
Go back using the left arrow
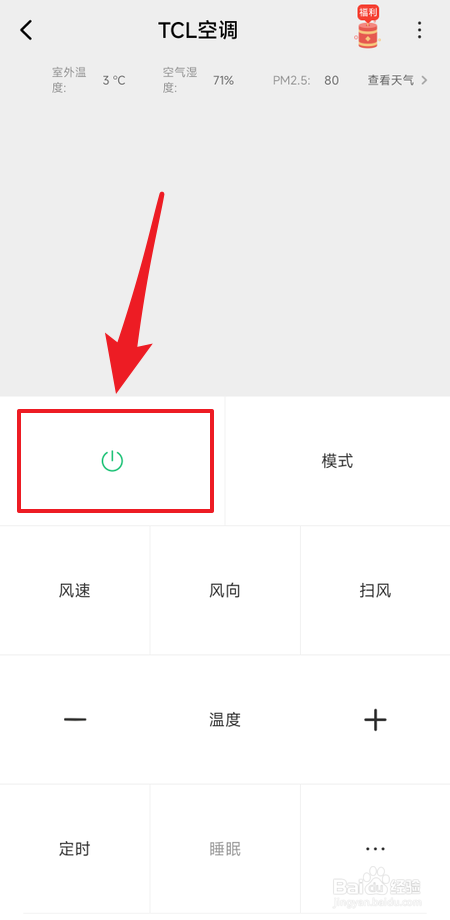(x=26, y=30)
